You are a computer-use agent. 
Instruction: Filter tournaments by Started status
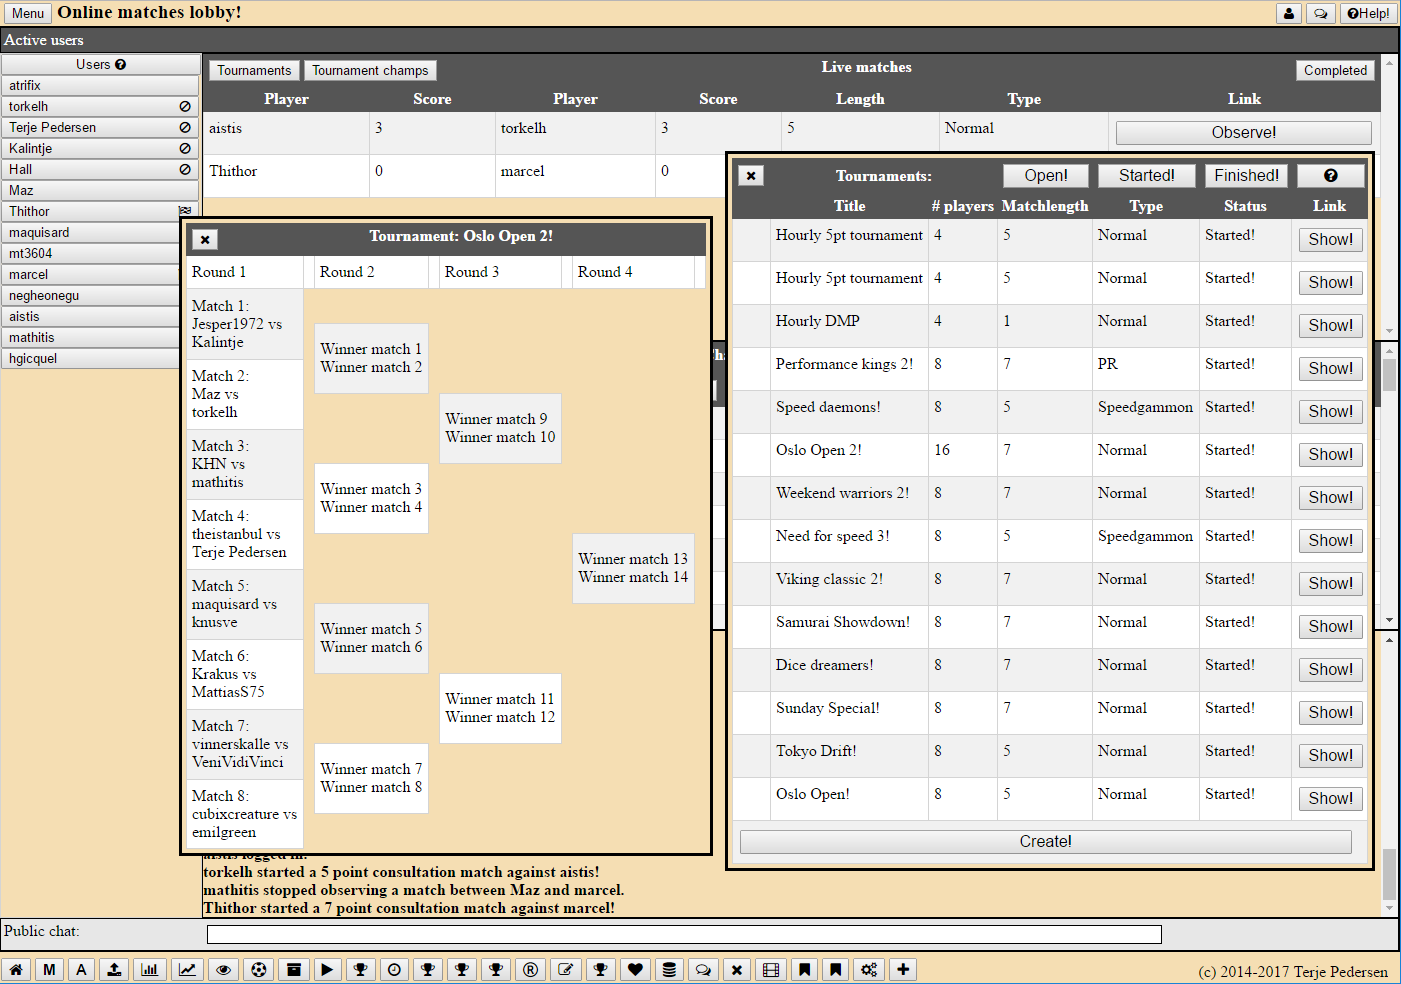tap(1146, 175)
